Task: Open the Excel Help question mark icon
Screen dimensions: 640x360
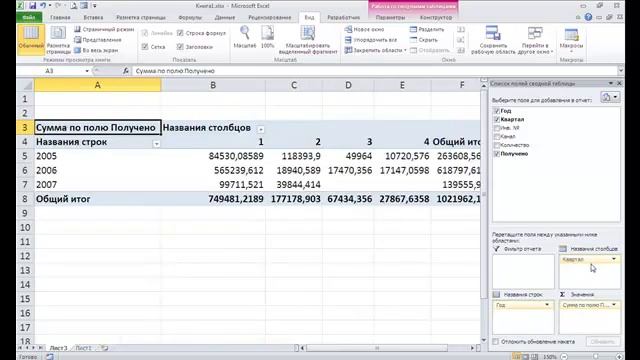Action: [588, 17]
